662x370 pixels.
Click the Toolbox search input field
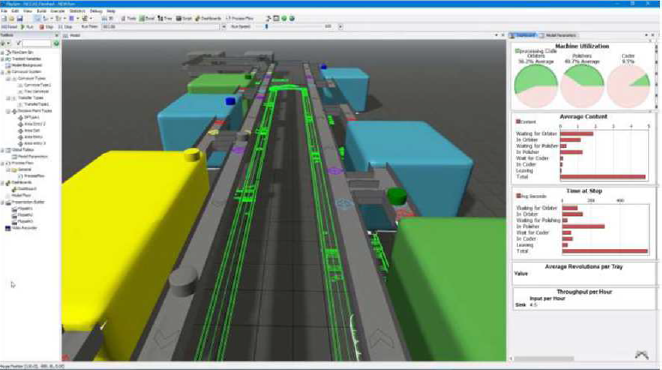[37, 43]
